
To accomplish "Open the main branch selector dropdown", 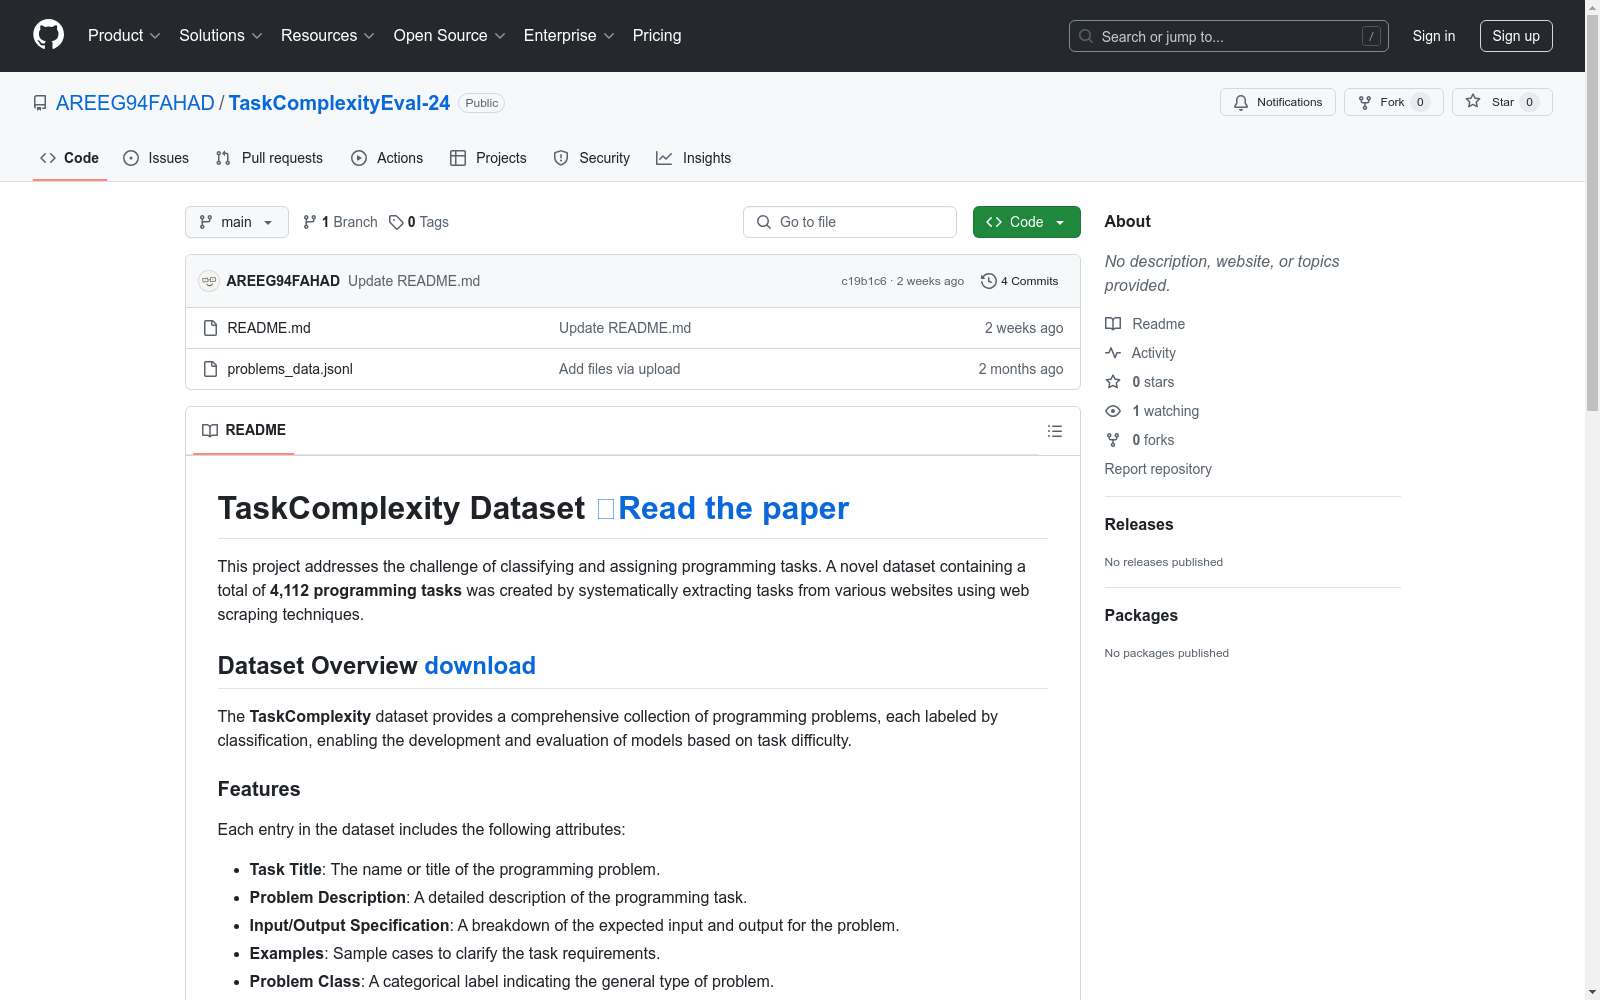I will tap(237, 222).
